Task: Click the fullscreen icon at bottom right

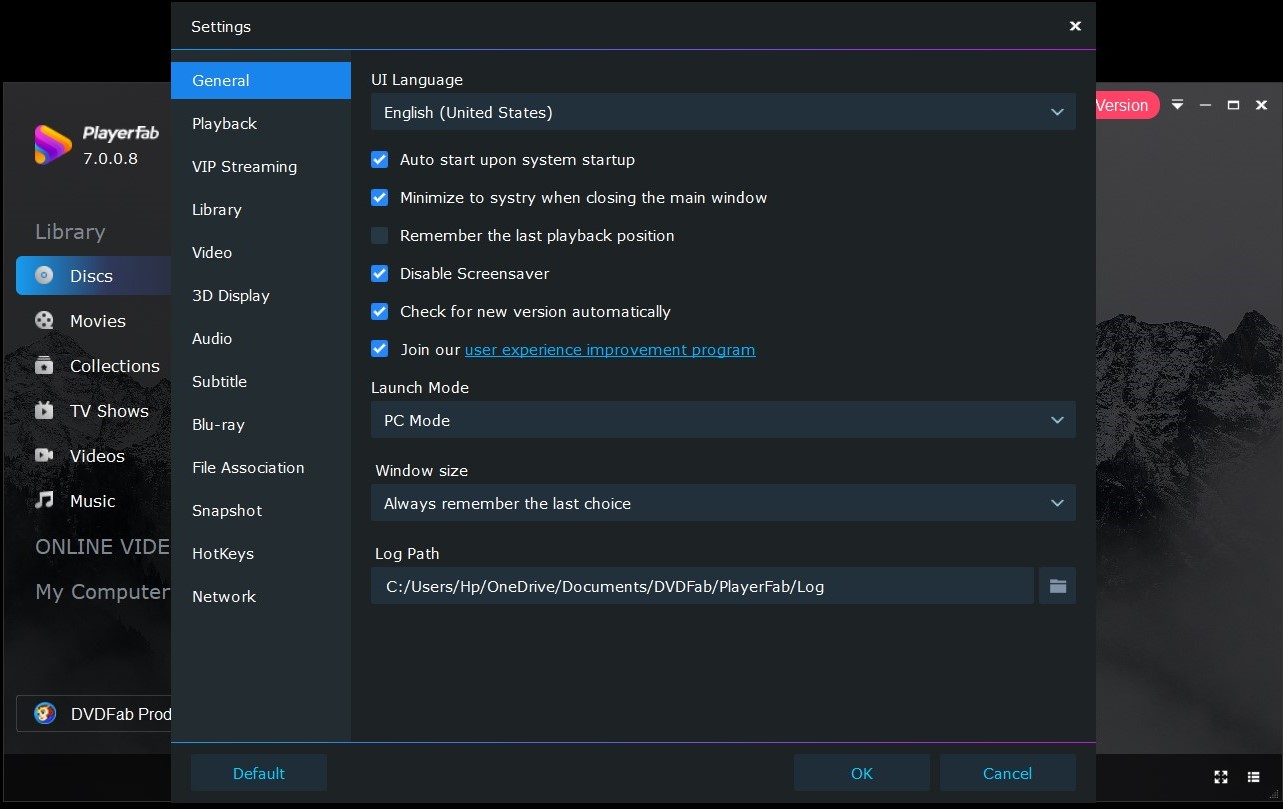Action: point(1221,777)
